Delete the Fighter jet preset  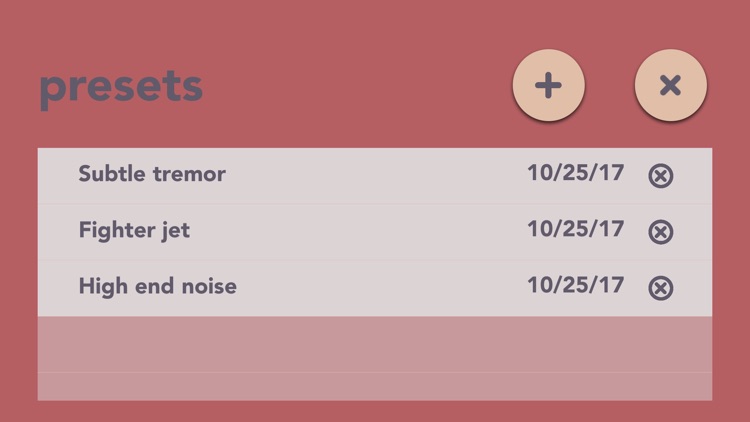click(x=661, y=232)
